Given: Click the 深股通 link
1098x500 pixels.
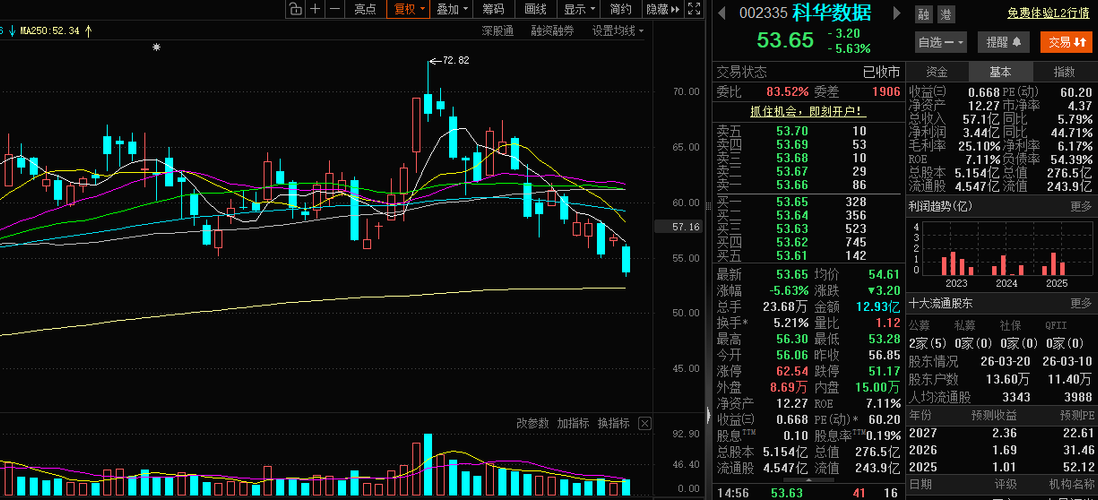Looking at the screenshot, I should click(498, 31).
